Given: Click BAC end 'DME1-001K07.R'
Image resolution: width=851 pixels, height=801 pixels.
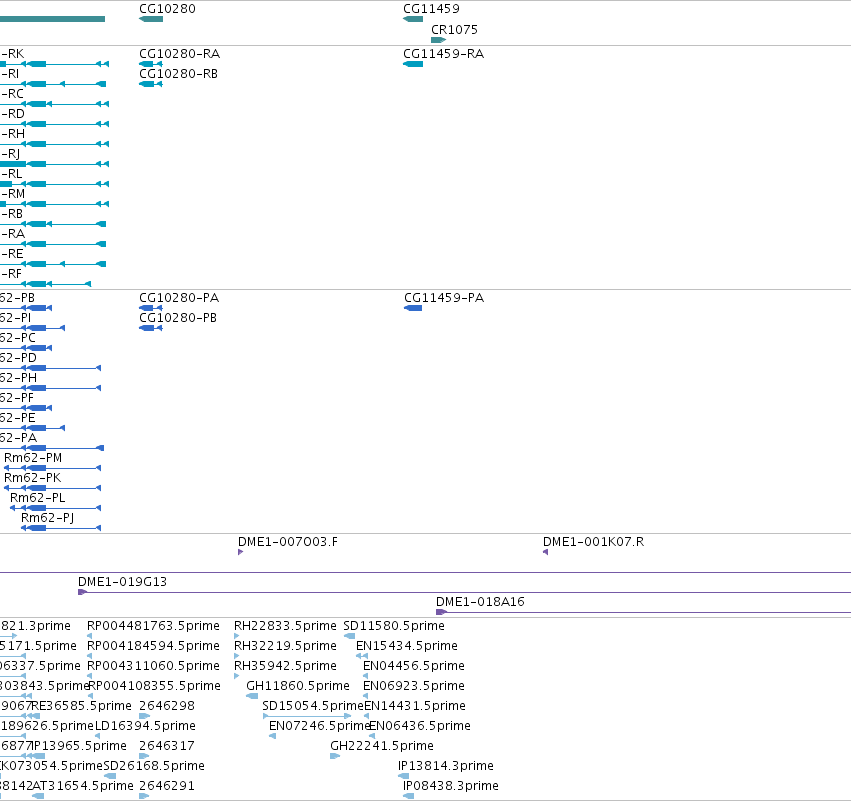Looking at the screenshot, I should 593,542.
